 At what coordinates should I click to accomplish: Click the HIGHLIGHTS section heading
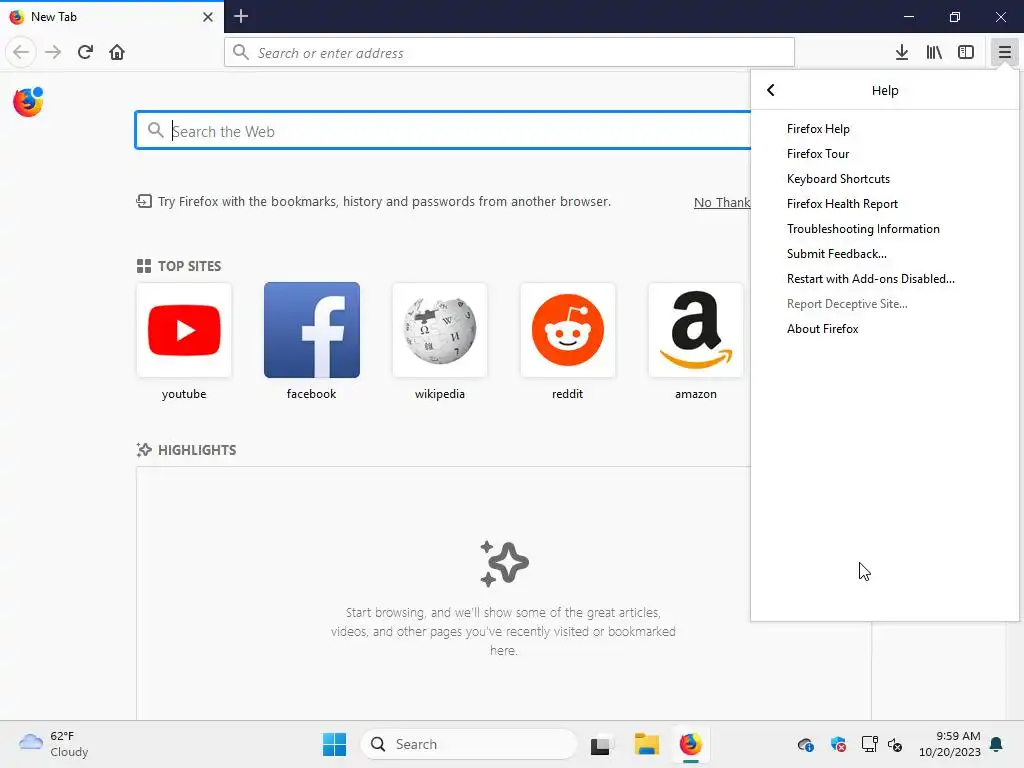click(197, 450)
